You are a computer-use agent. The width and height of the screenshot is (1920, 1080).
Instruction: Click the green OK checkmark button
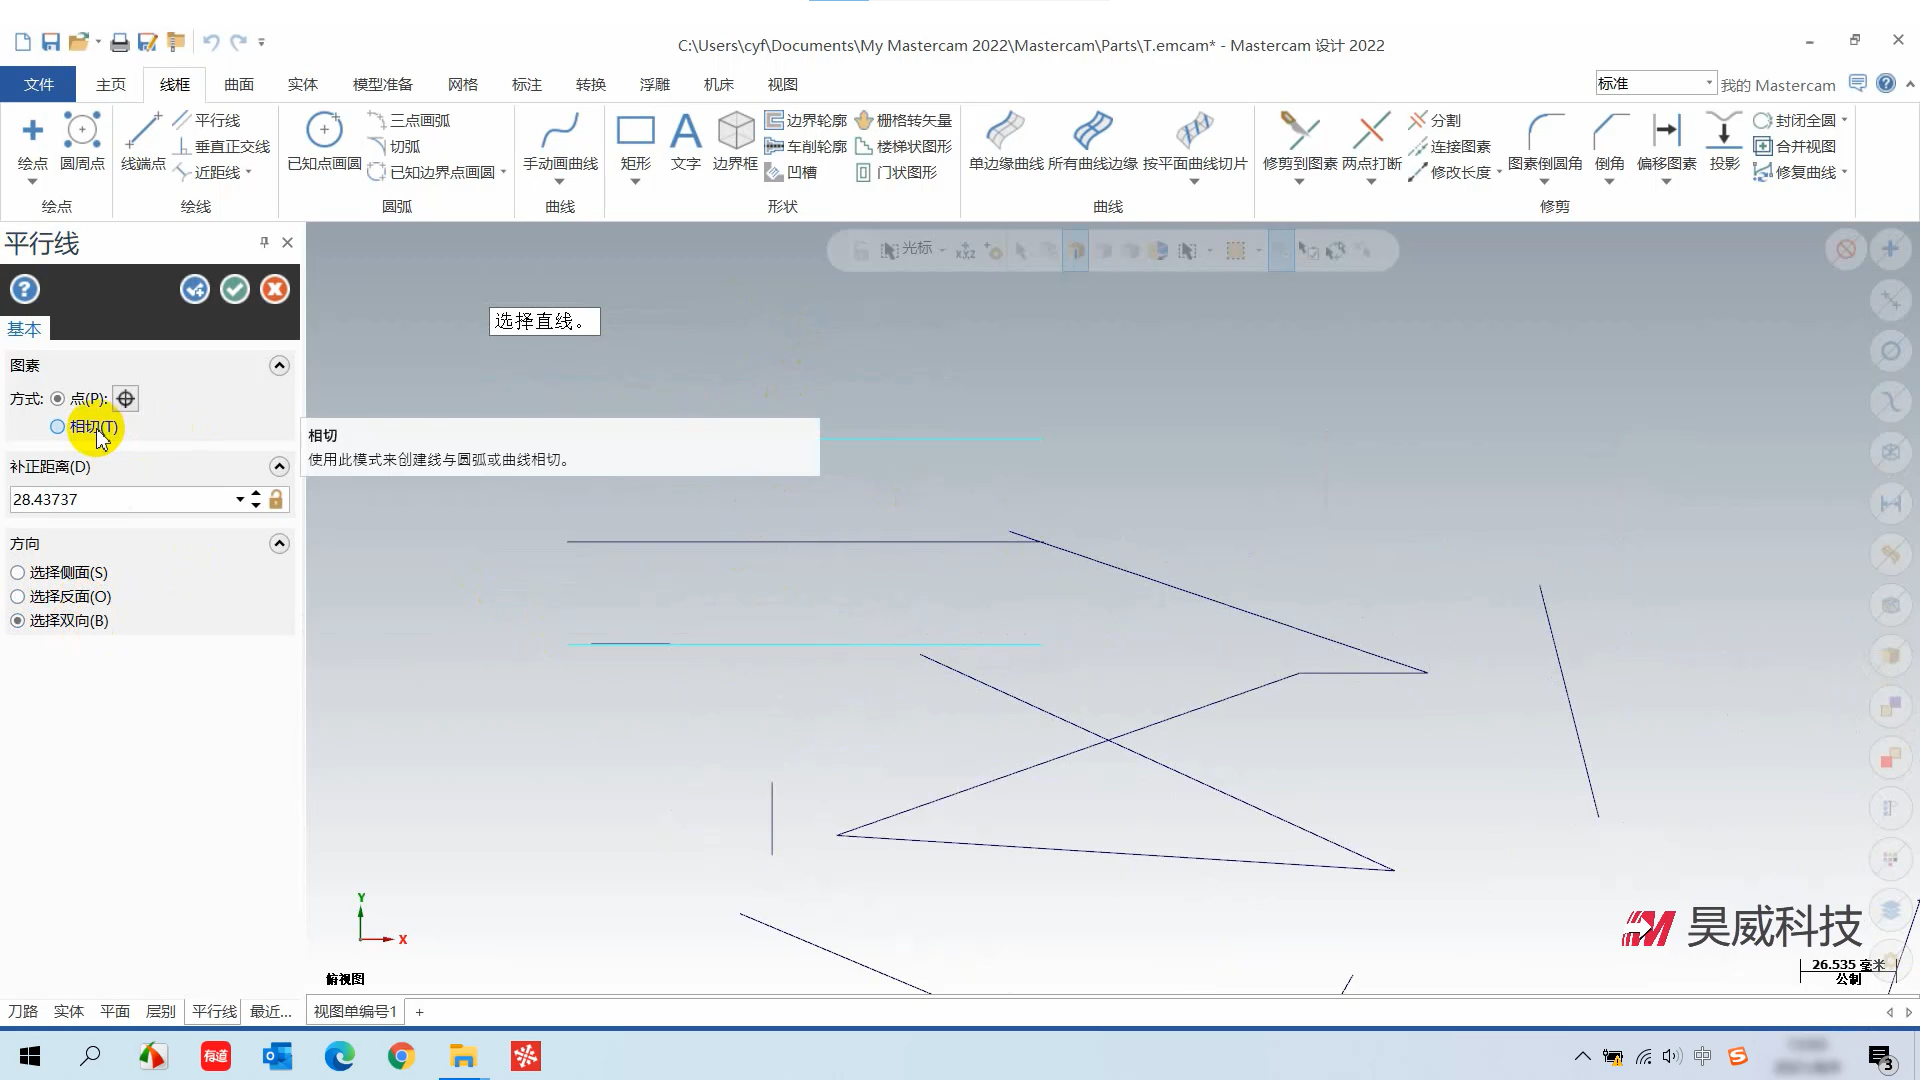(235, 290)
